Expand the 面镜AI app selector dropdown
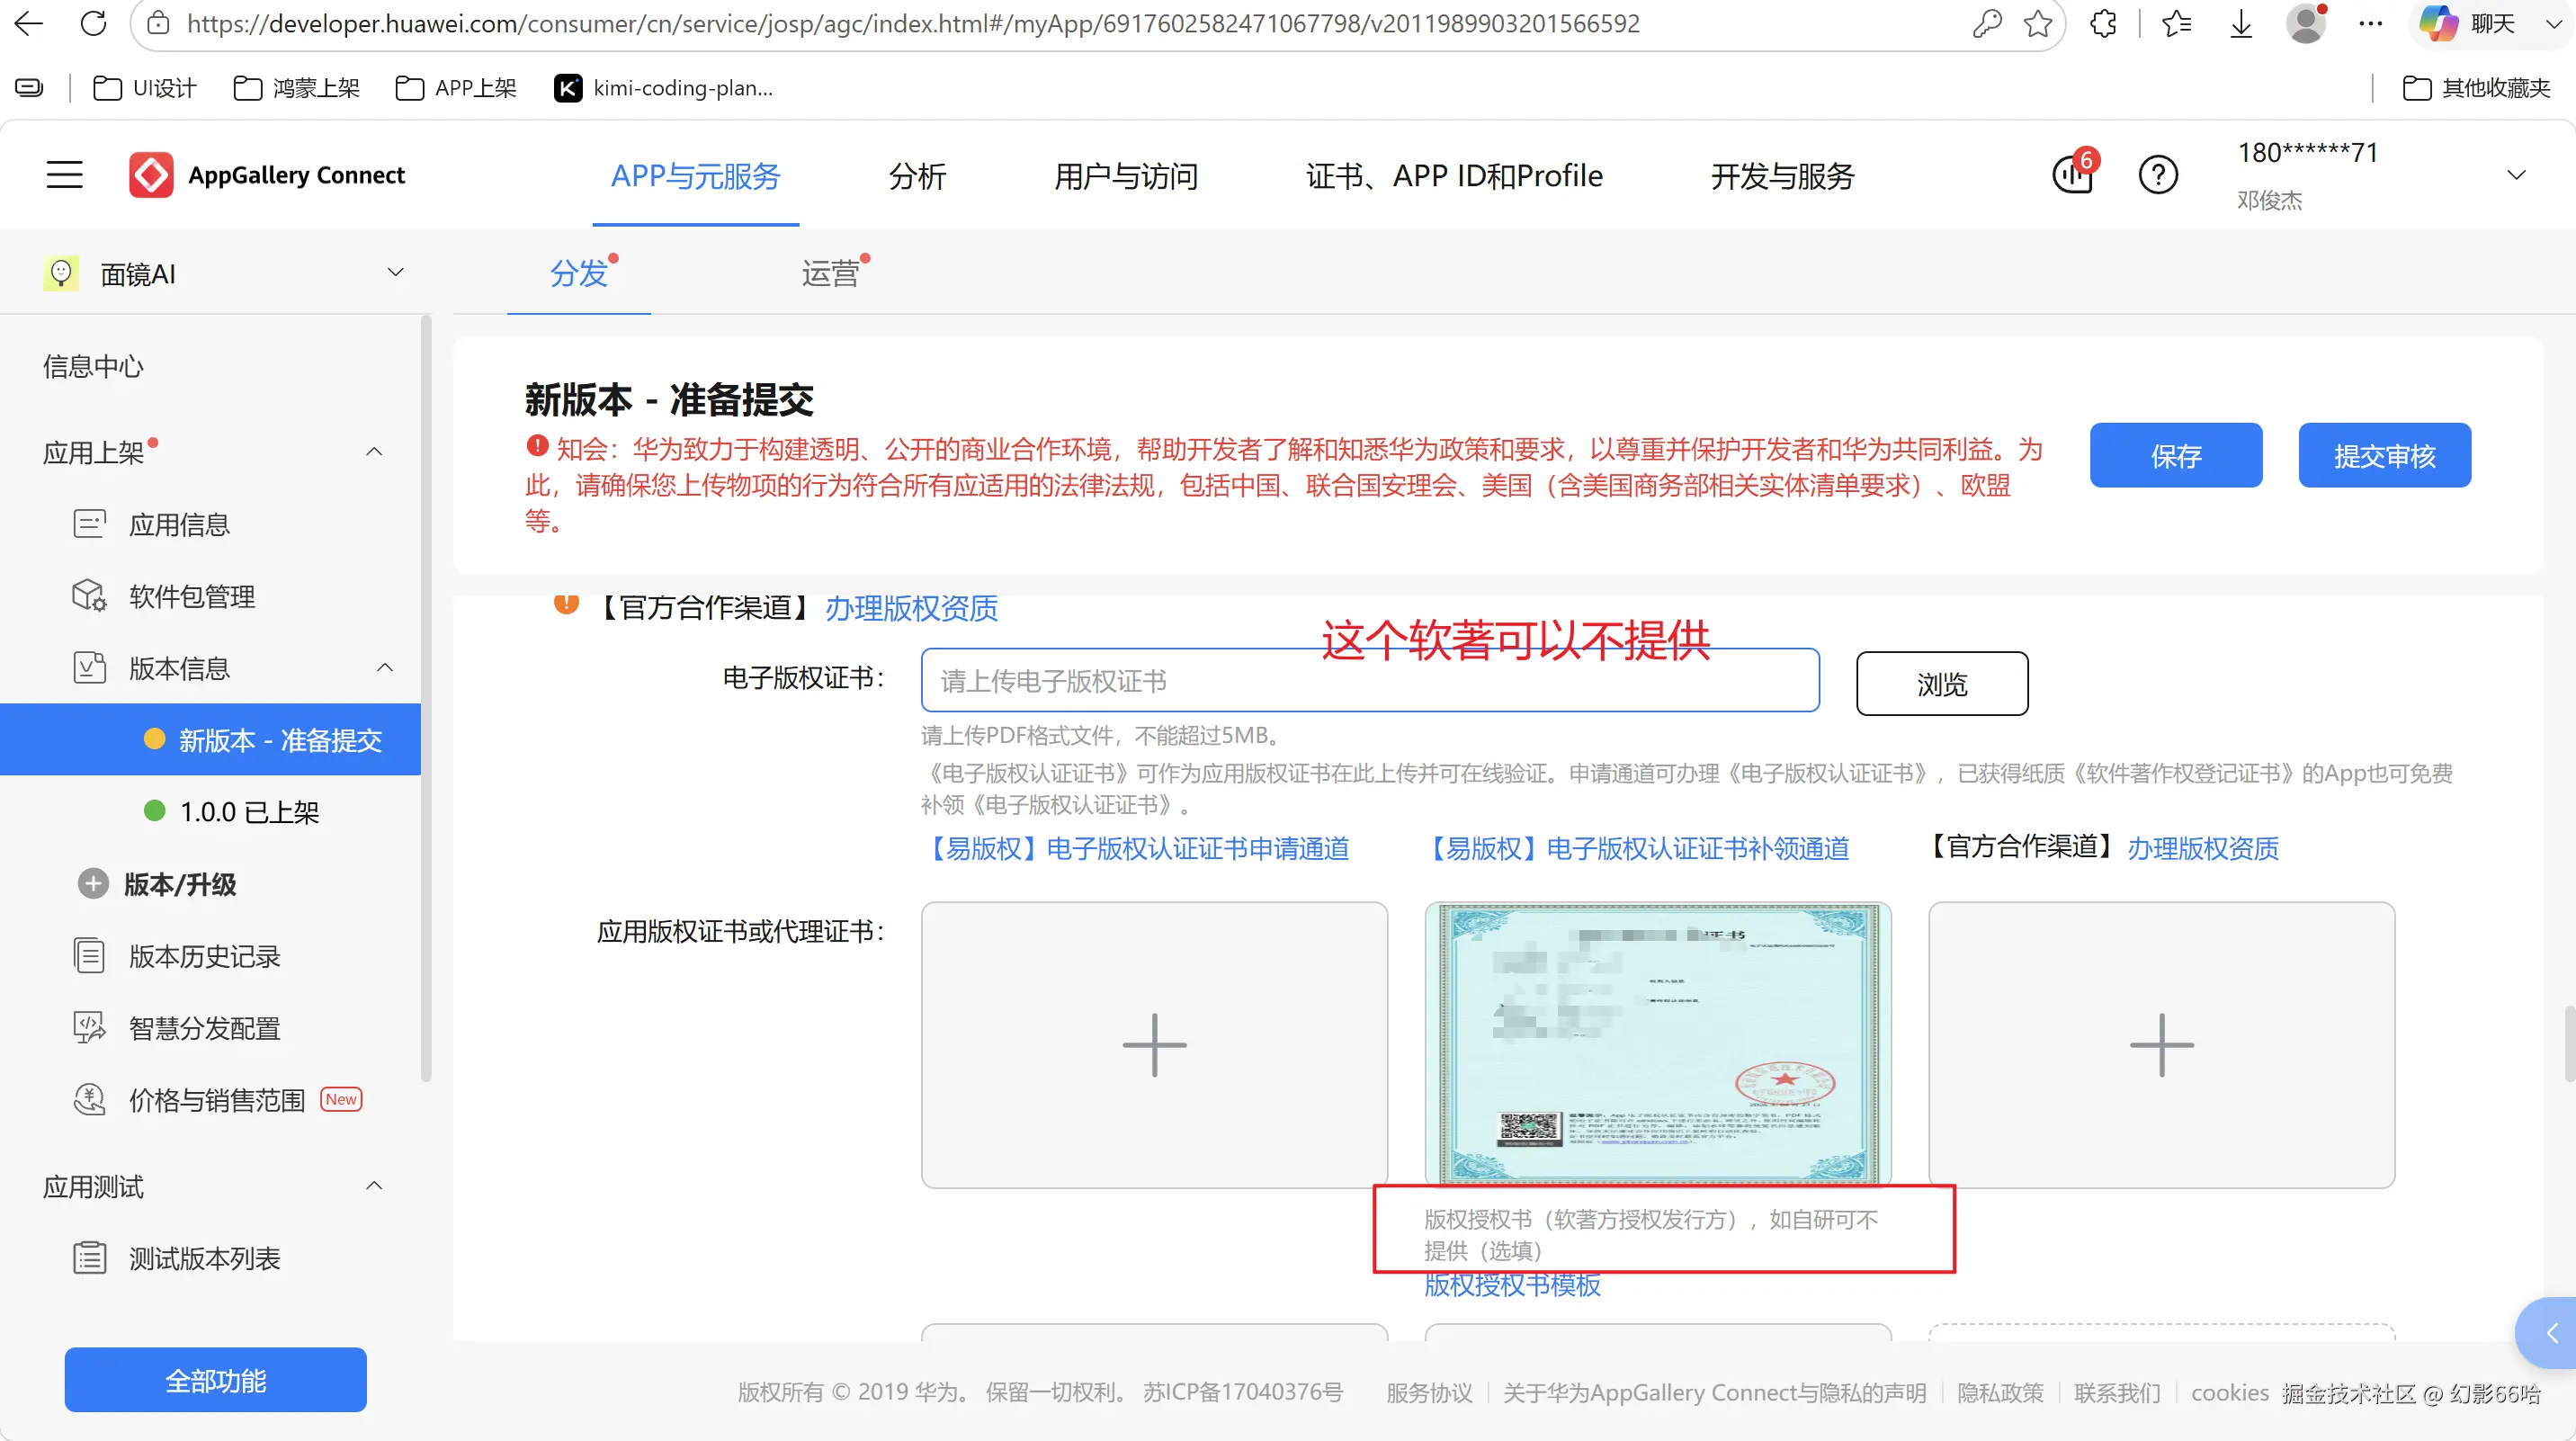The height and width of the screenshot is (1441, 2576). [396, 272]
